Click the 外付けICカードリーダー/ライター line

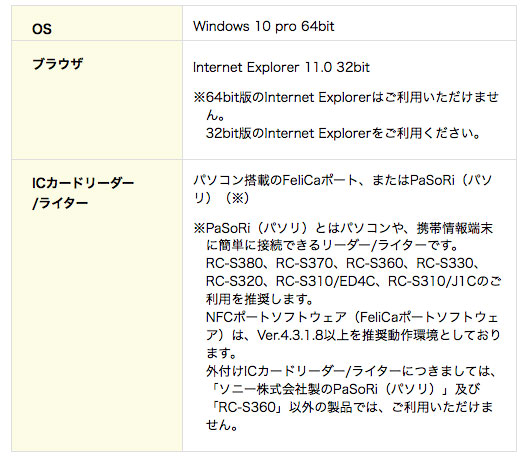(x=351, y=371)
